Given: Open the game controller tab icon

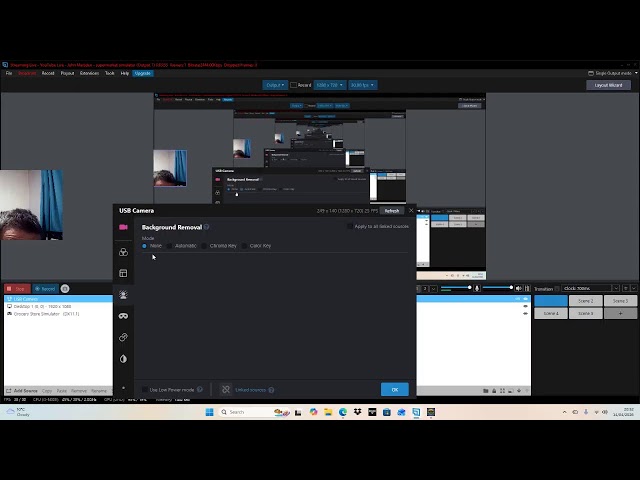Looking at the screenshot, I should [123, 316].
